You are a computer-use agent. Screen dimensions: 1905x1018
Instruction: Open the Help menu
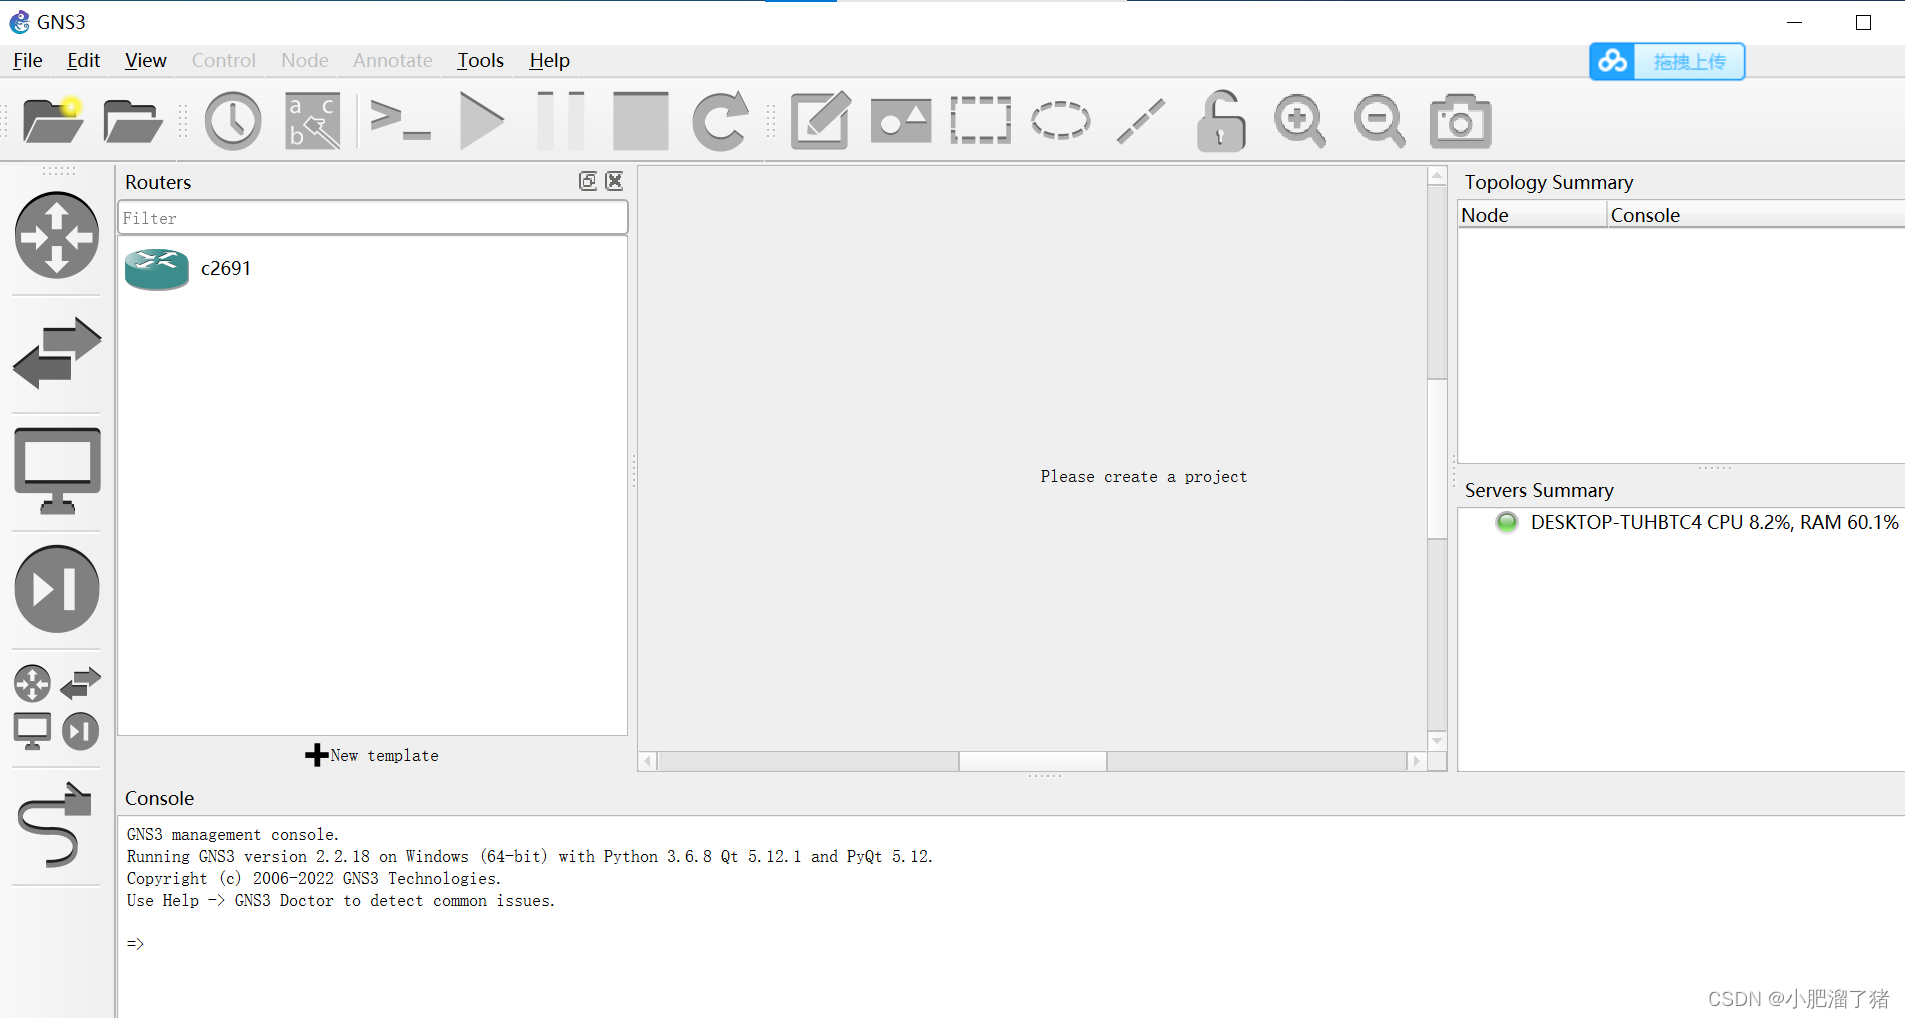549,61
